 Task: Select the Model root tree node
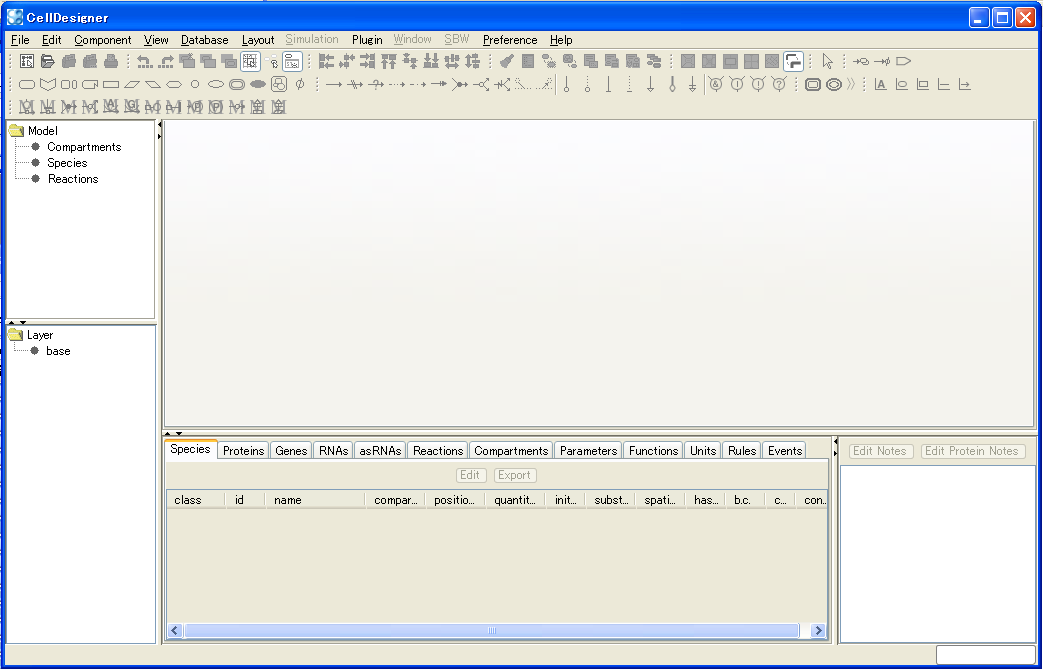pyautogui.click(x=43, y=131)
